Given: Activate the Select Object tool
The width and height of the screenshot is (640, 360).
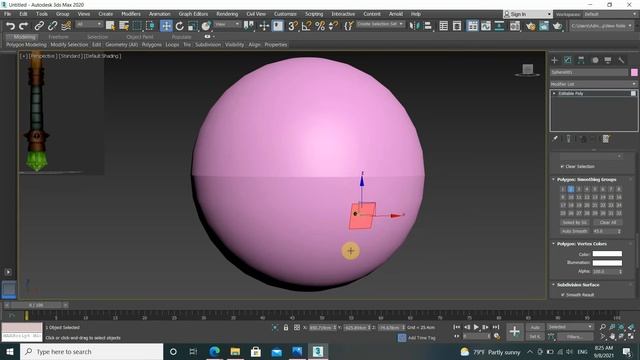Looking at the screenshot, I should [x=110, y=26].
